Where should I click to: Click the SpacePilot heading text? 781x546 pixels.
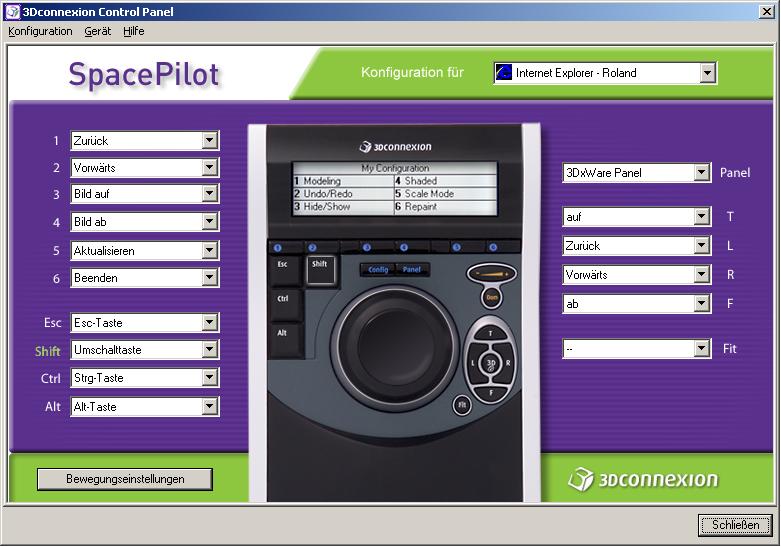point(144,75)
